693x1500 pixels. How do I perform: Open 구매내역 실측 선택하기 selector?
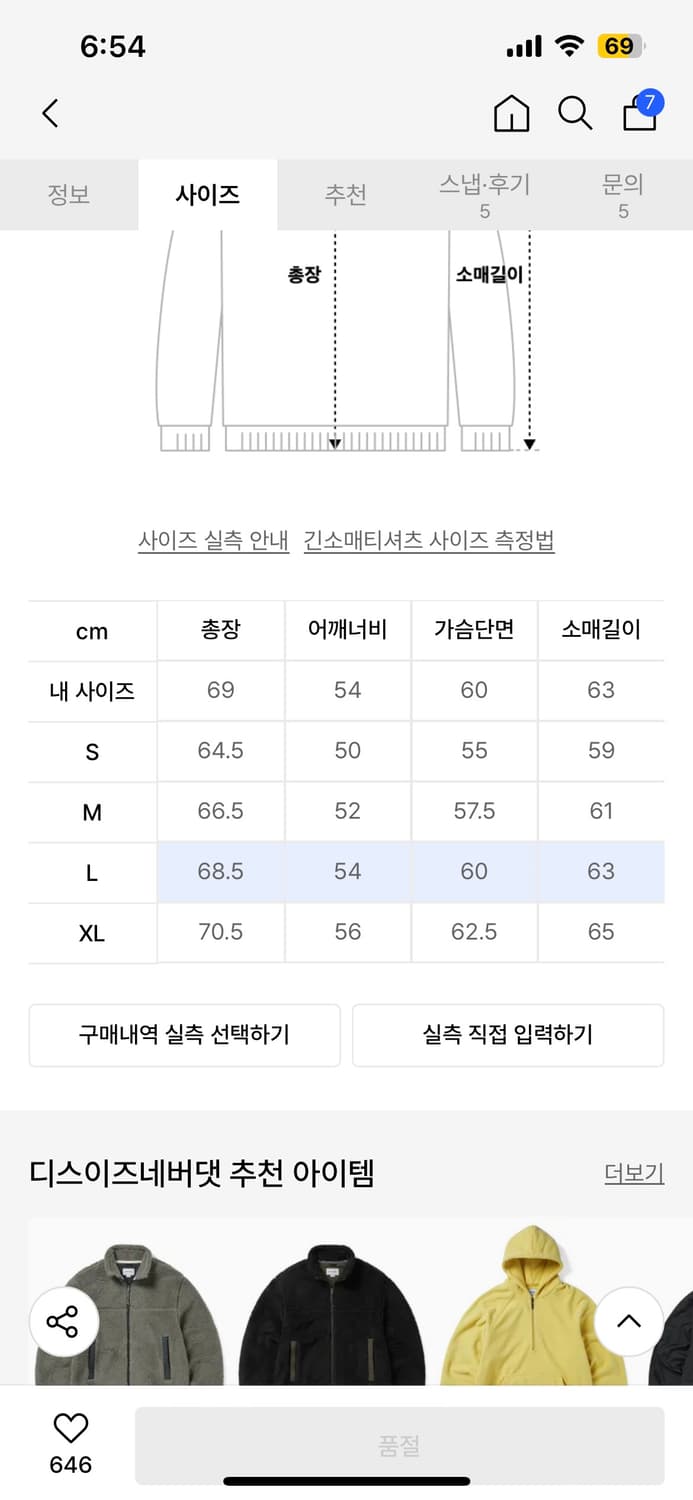[184, 1035]
